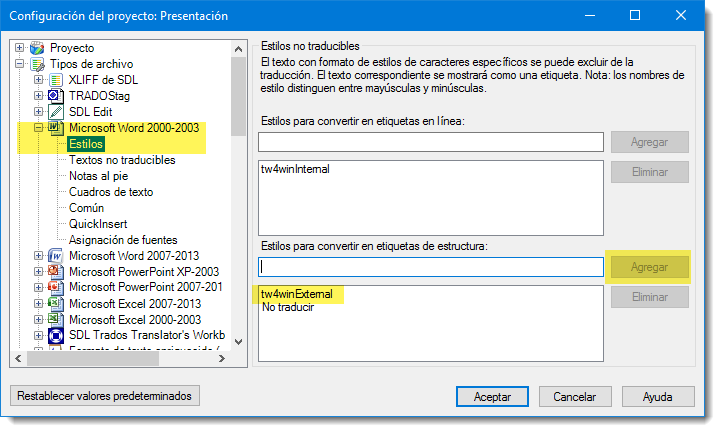Click the vertical scrollbar thumb in tree

(238, 96)
